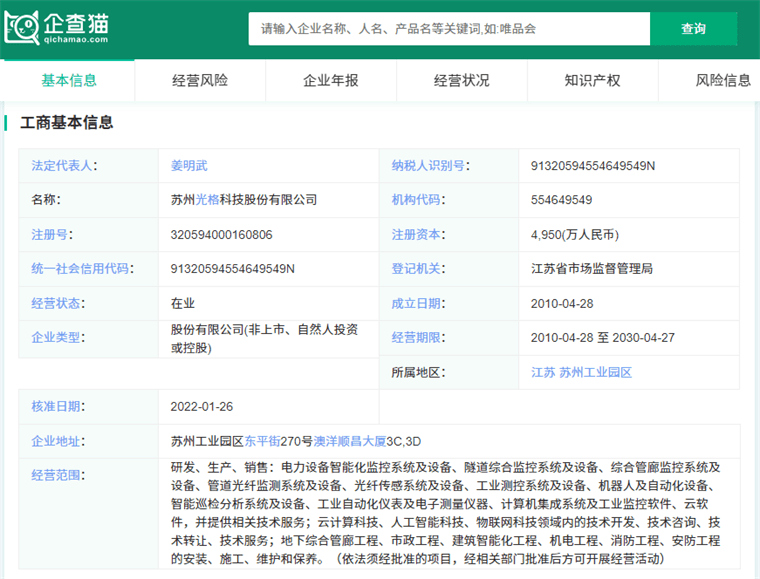Click the 企查猫 cat logo icon

click(22, 27)
